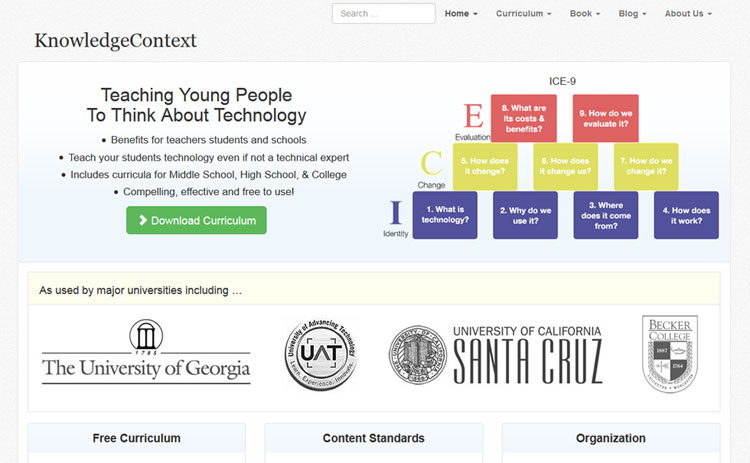
Task: Click the UAT round seal logo
Action: tap(321, 354)
